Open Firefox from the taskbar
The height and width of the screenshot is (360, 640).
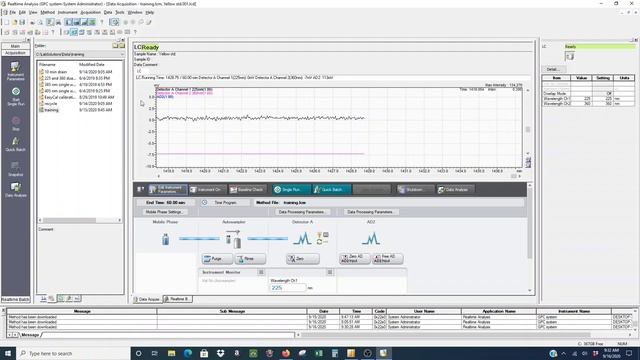click(x=286, y=353)
